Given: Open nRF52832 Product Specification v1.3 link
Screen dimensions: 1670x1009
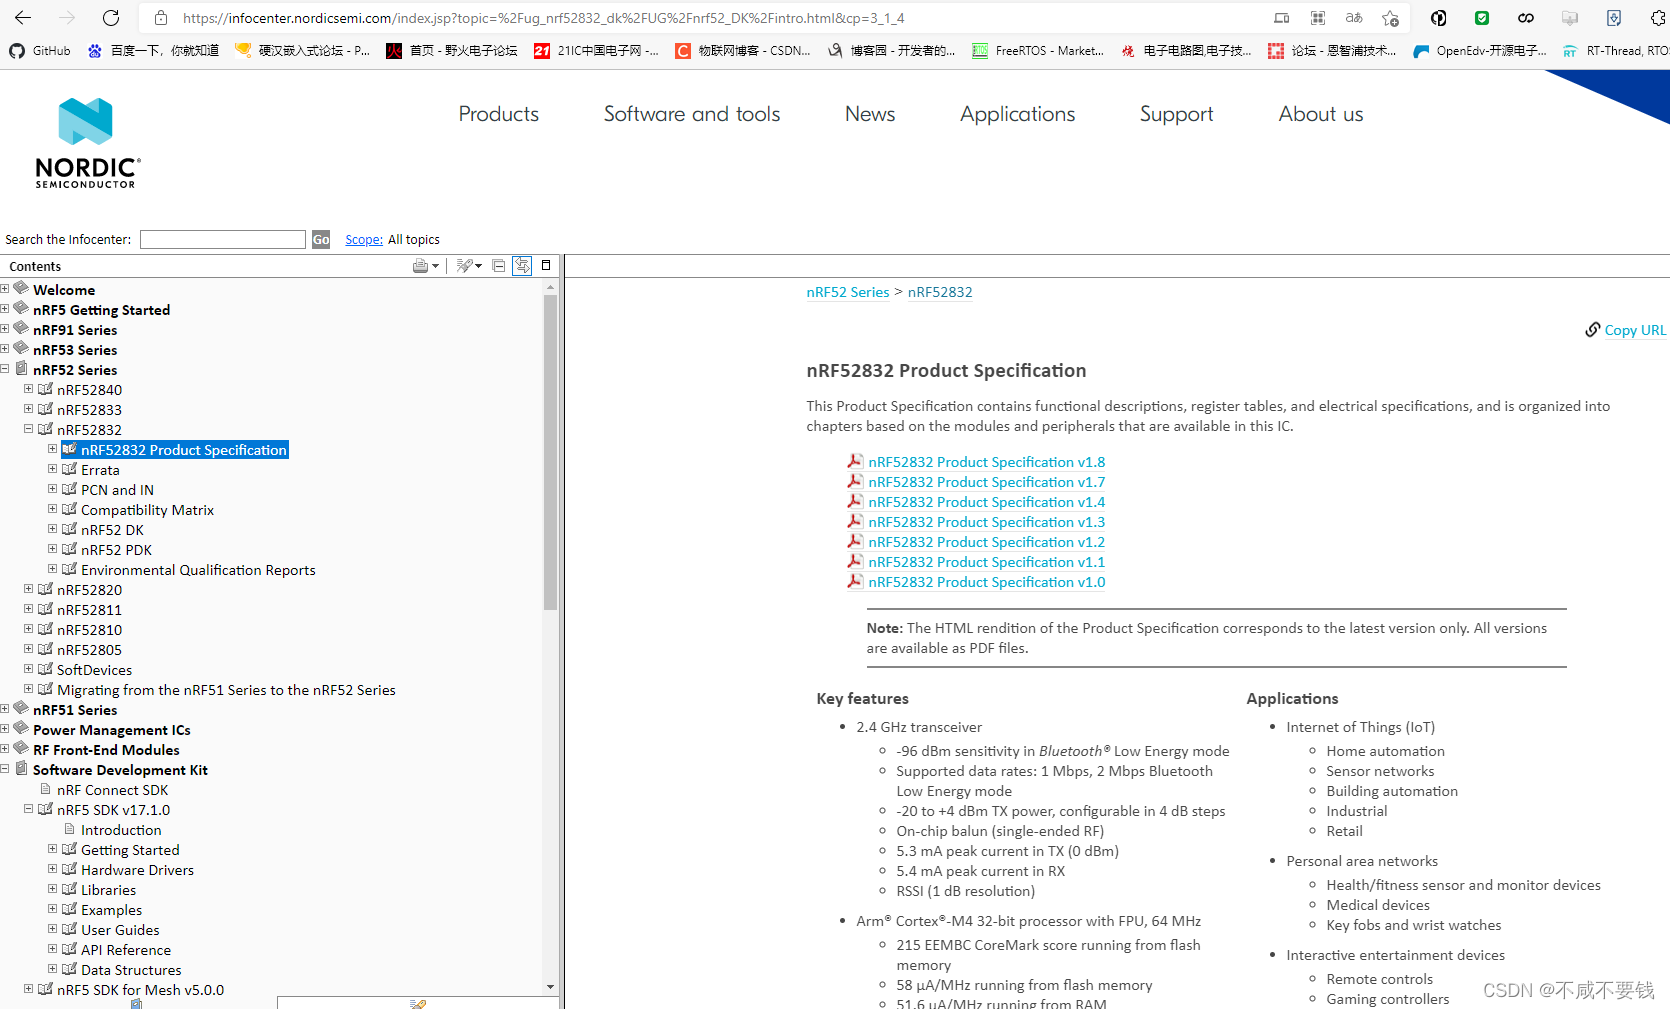Looking at the screenshot, I should 987,522.
